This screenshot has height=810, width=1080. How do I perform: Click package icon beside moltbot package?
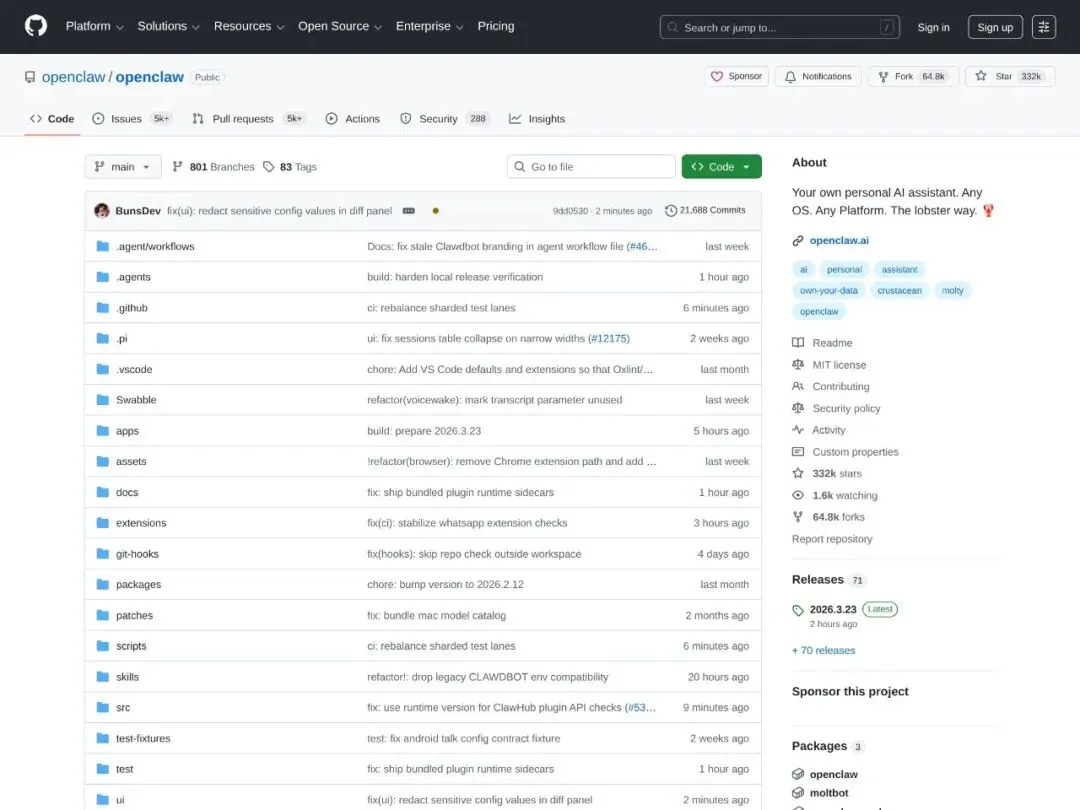[x=798, y=793]
